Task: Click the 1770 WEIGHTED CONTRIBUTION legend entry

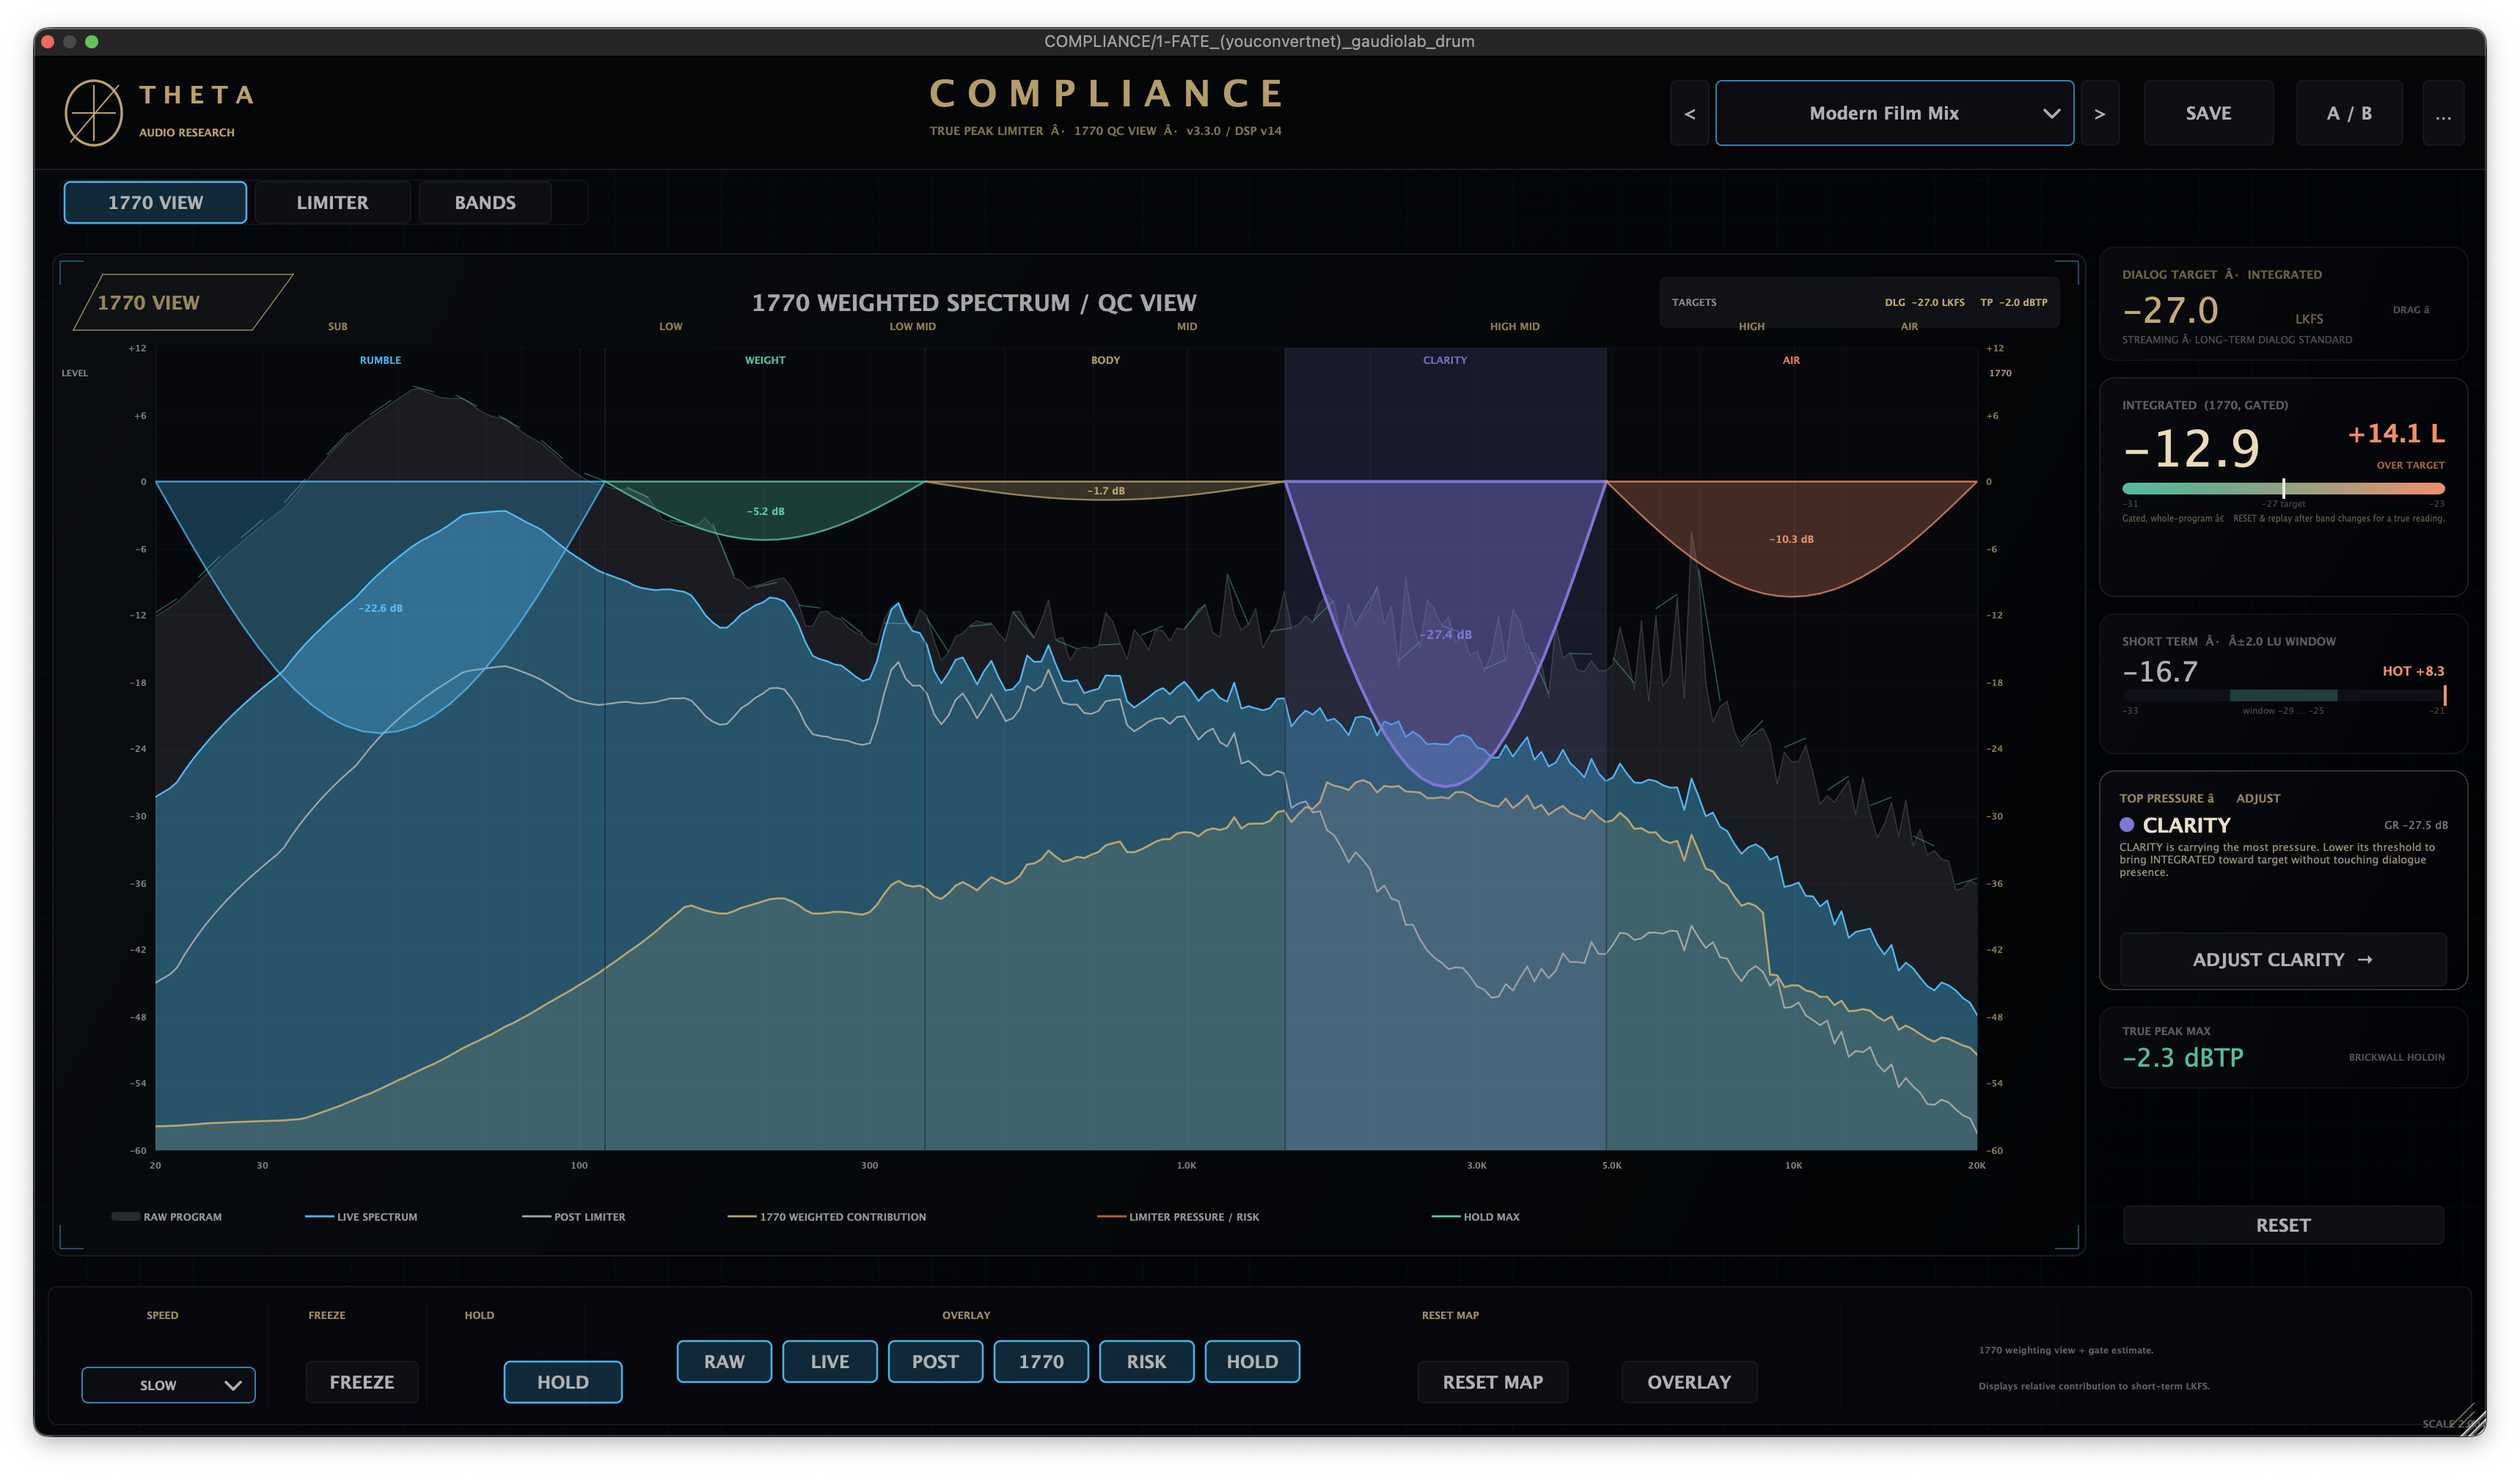Action: pos(827,1216)
